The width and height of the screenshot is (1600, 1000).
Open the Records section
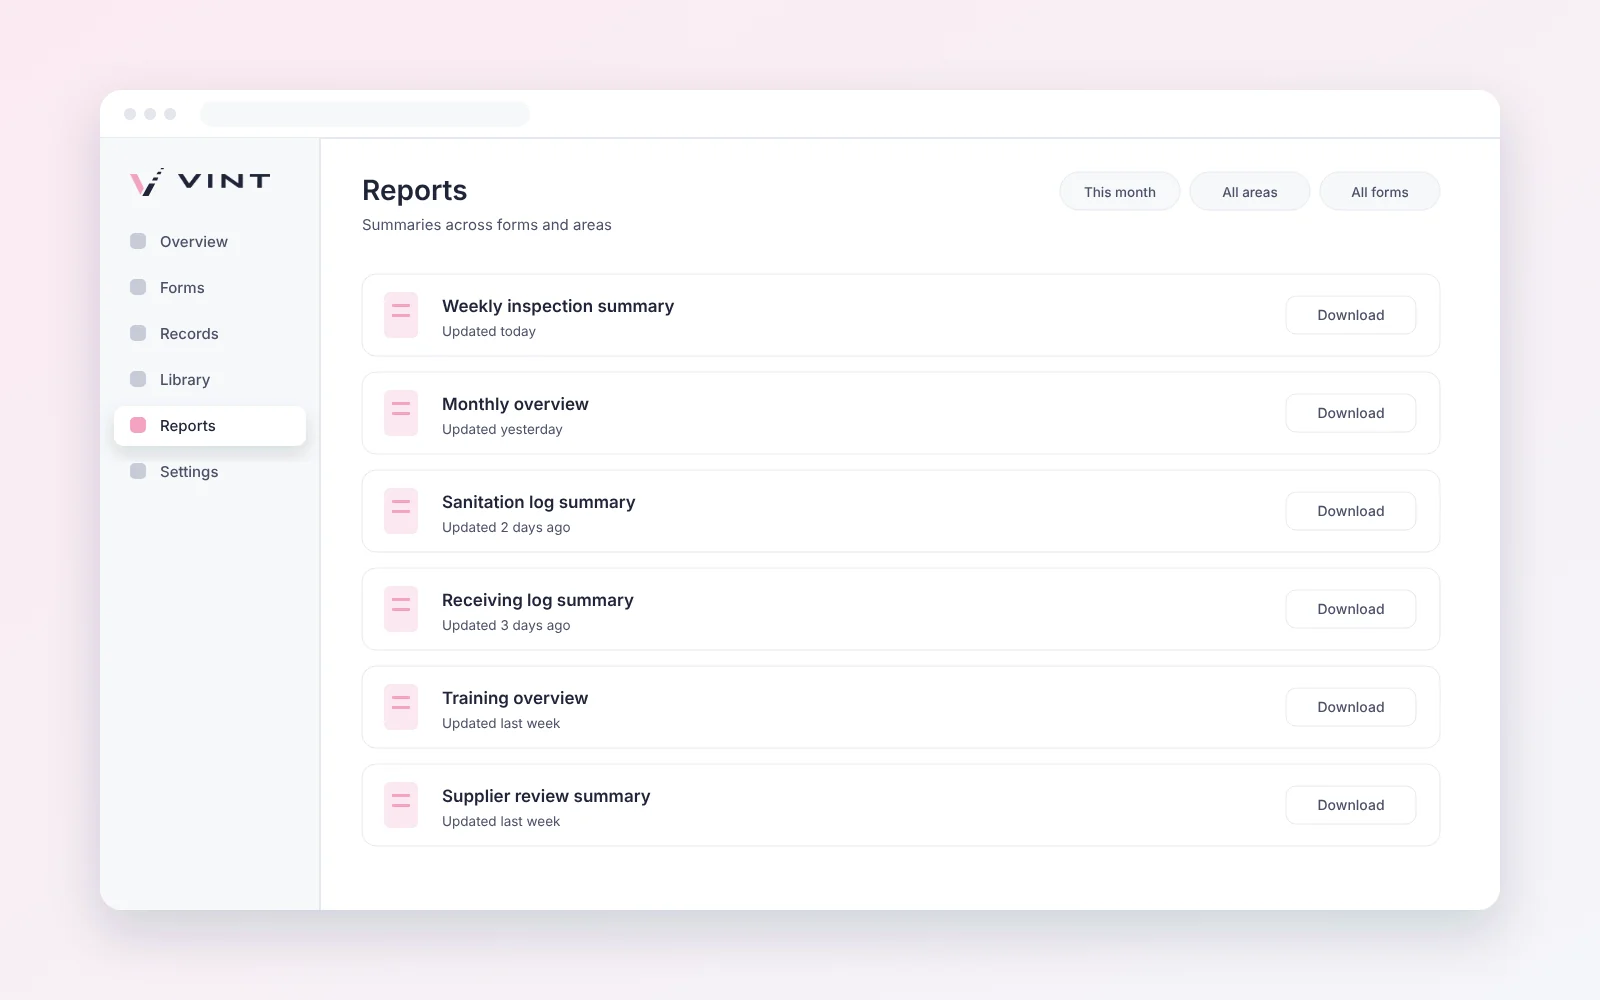click(x=210, y=333)
